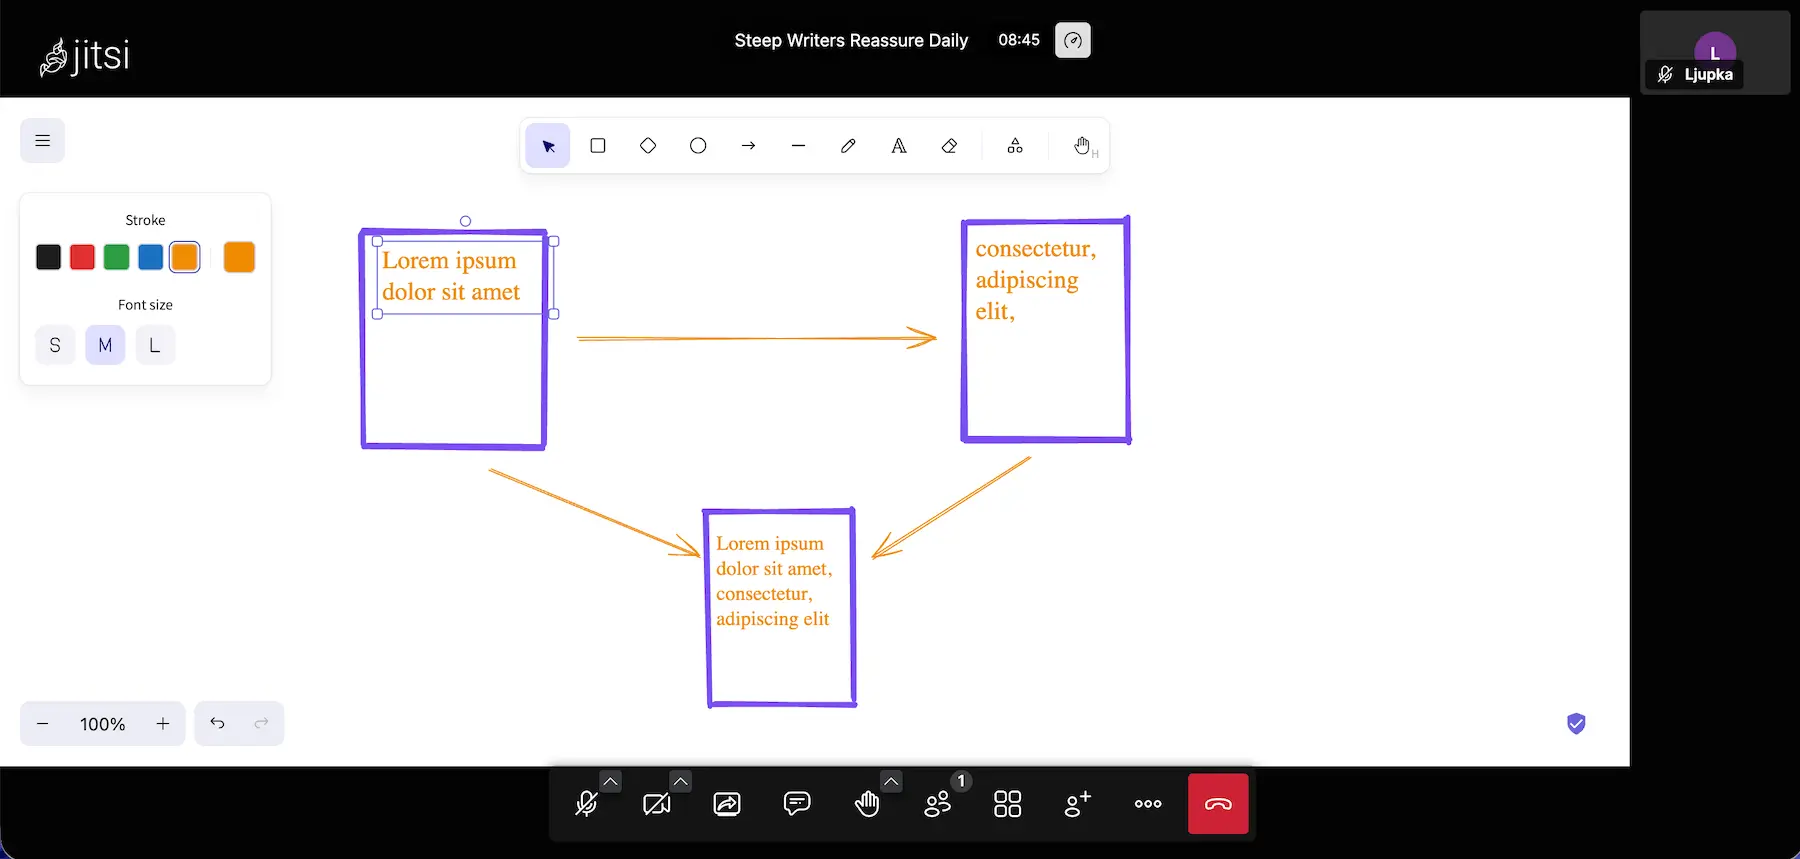Expand audio settings chevron
Image resolution: width=1800 pixels, height=859 pixels.
point(610,781)
